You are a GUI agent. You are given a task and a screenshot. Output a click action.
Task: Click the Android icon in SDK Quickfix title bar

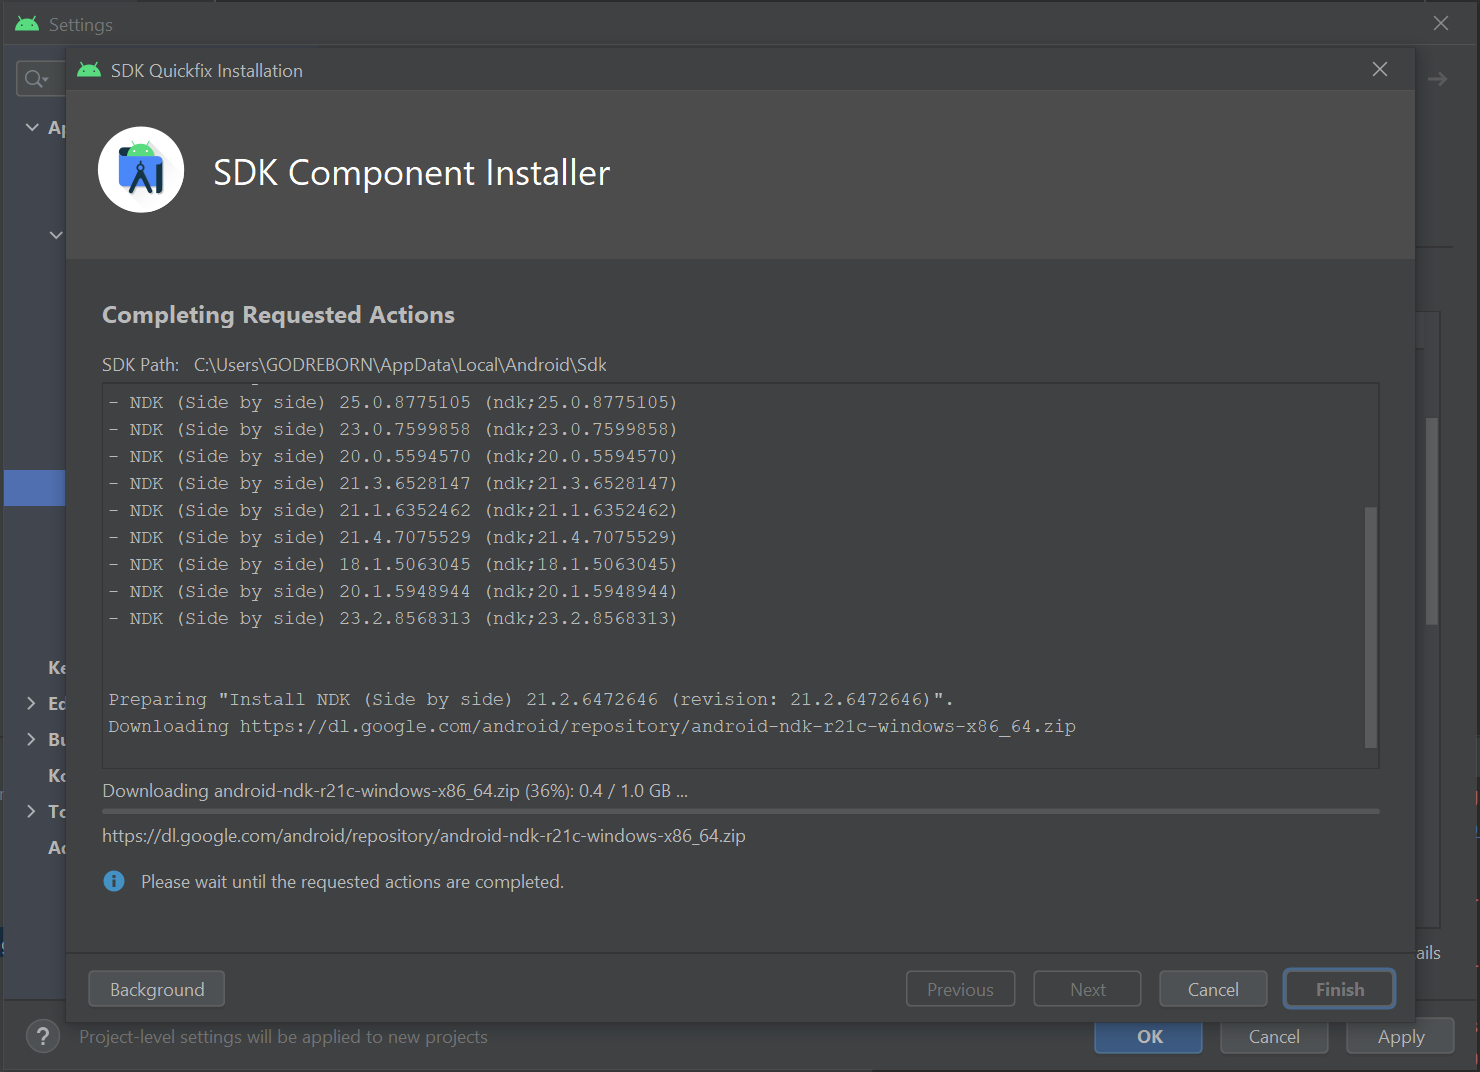[x=89, y=70]
